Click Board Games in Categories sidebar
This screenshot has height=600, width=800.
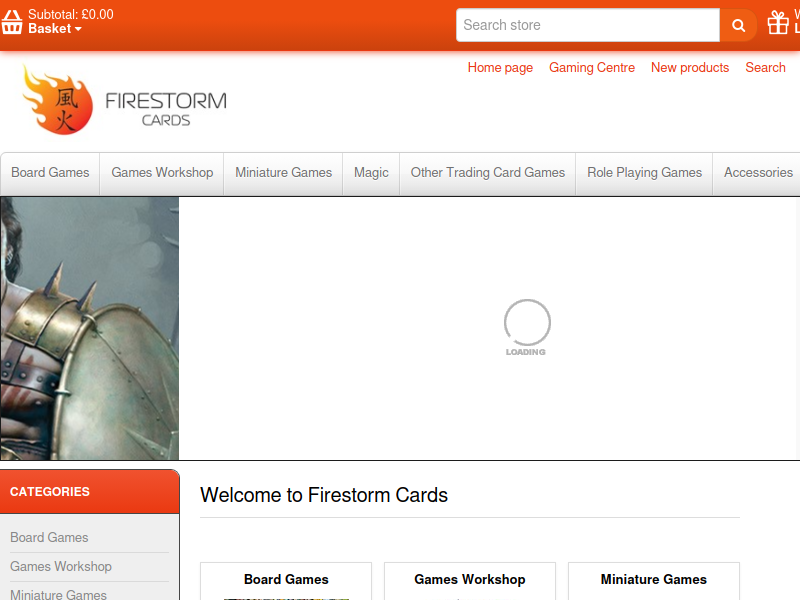pos(49,538)
